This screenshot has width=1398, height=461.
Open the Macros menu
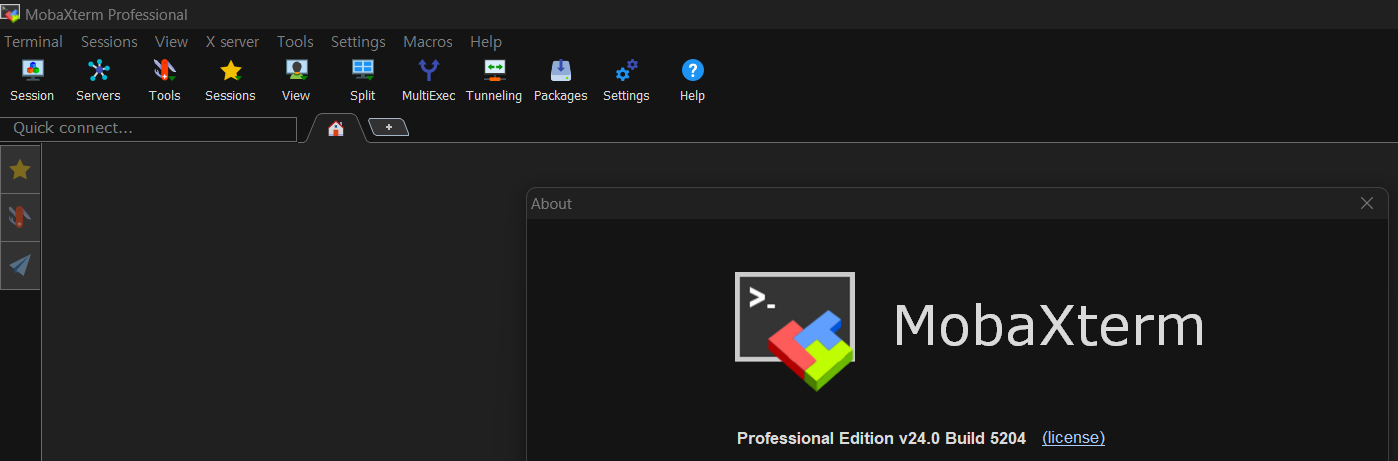[x=428, y=42]
